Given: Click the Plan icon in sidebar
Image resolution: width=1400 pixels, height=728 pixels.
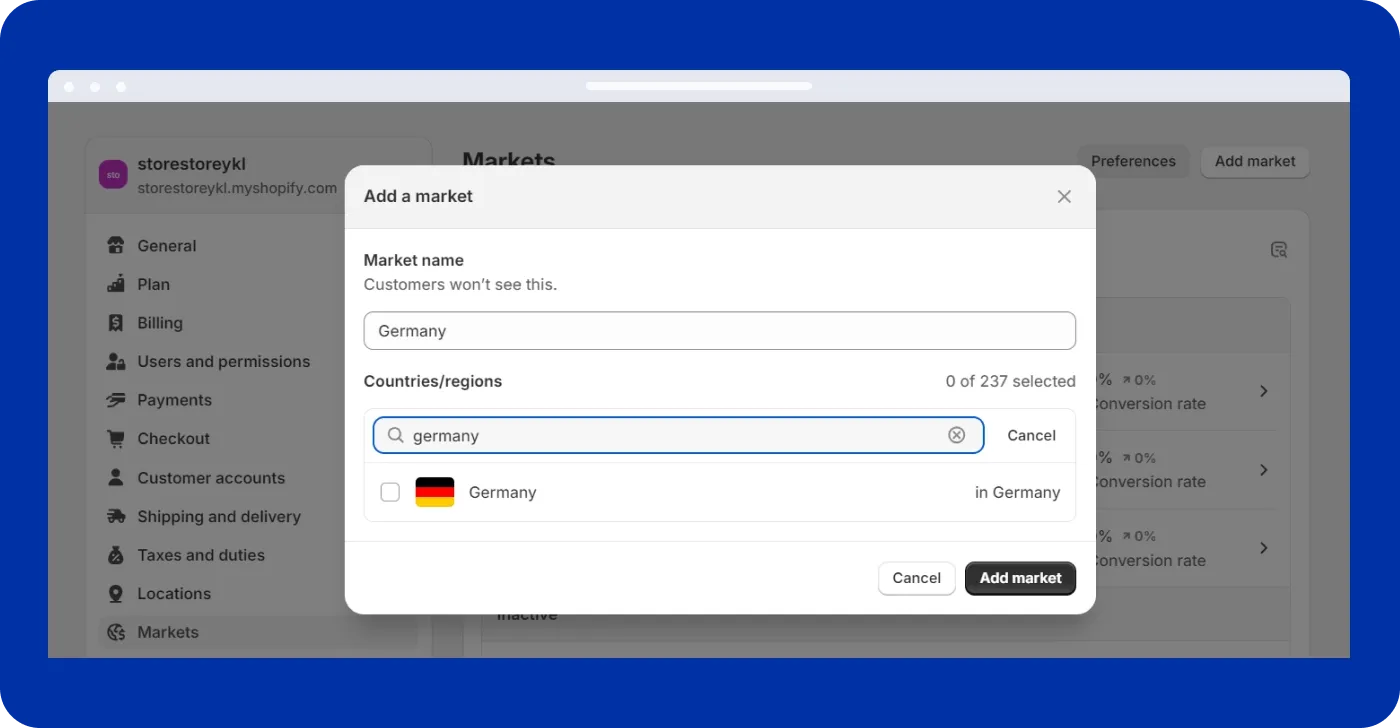Looking at the screenshot, I should 116,284.
